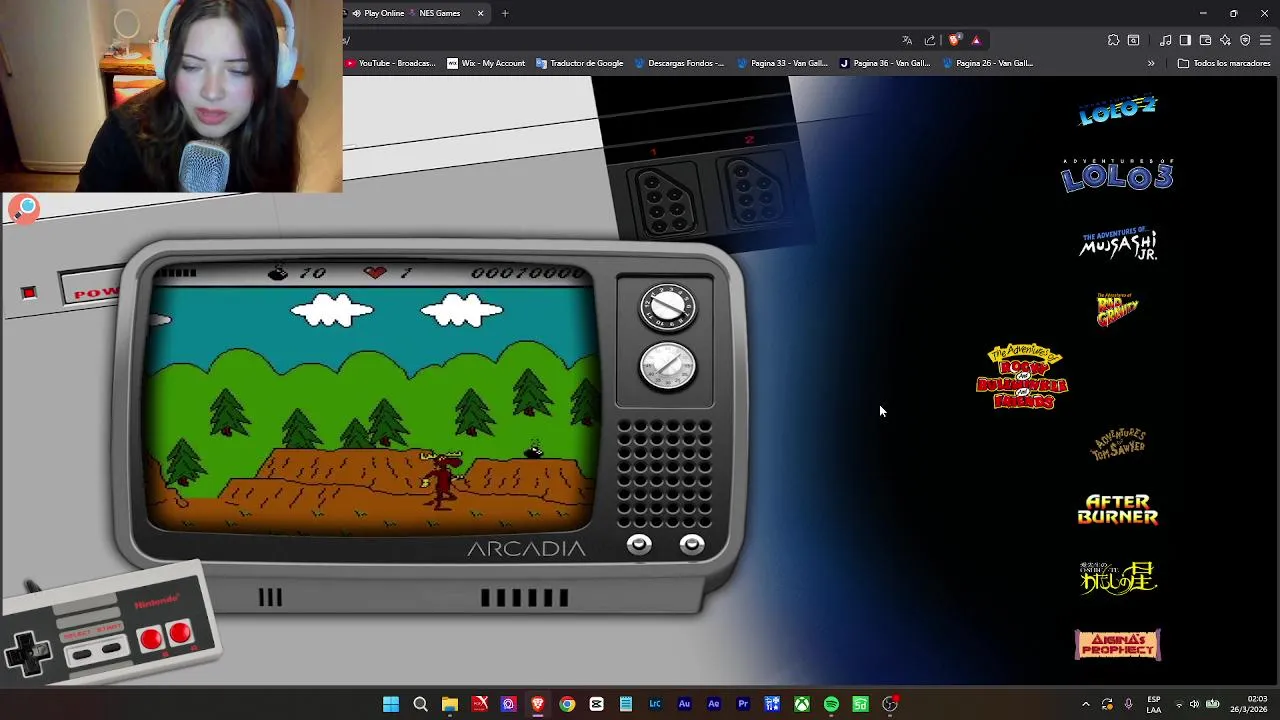
Task: Click the left small knob under TV speaker
Action: (x=639, y=544)
